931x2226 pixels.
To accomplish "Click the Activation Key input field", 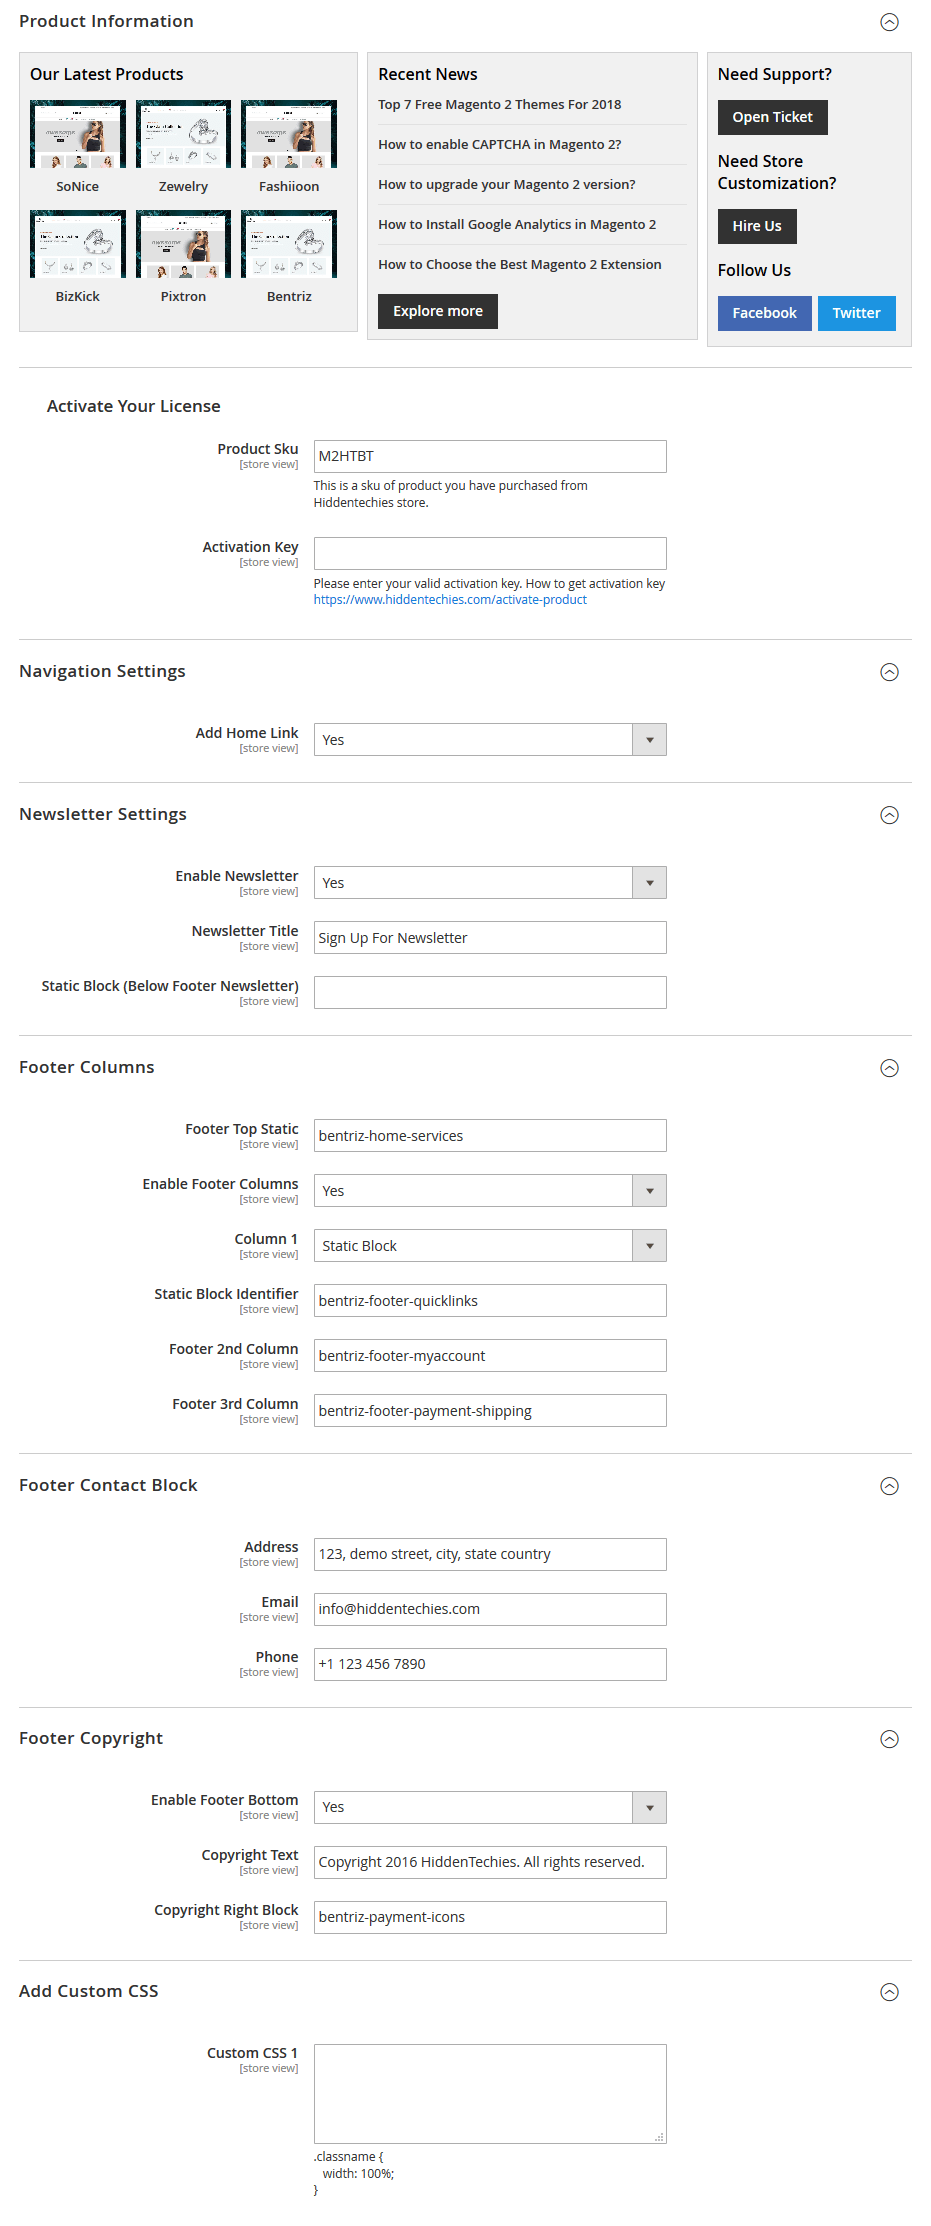I will [489, 553].
